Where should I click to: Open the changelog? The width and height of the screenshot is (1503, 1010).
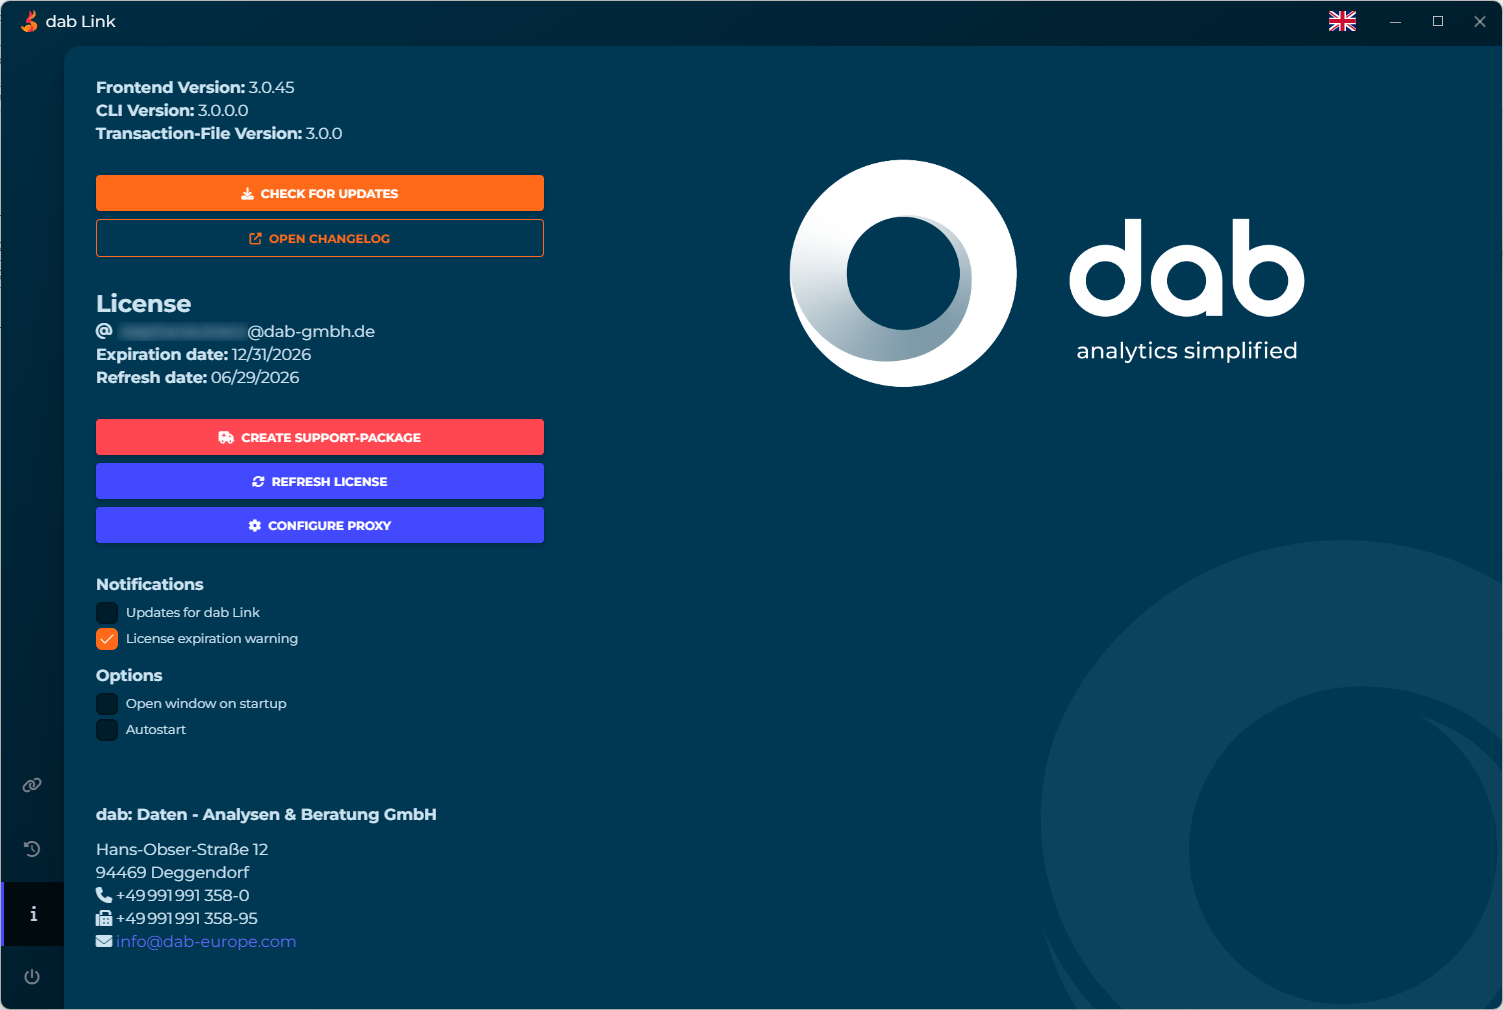[320, 238]
